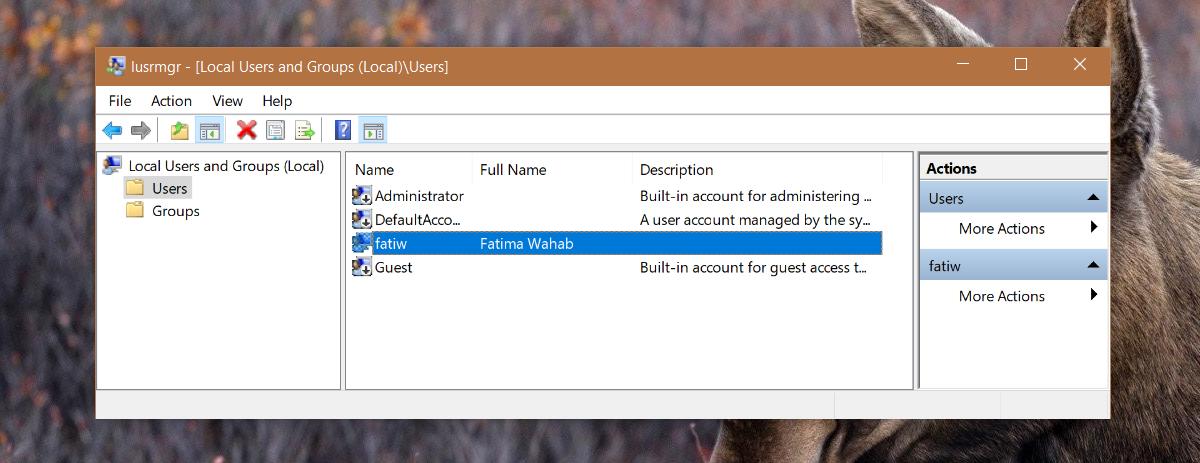Toggle the Show/Hide Console Tree button
The width and height of the screenshot is (1200, 463).
(209, 130)
